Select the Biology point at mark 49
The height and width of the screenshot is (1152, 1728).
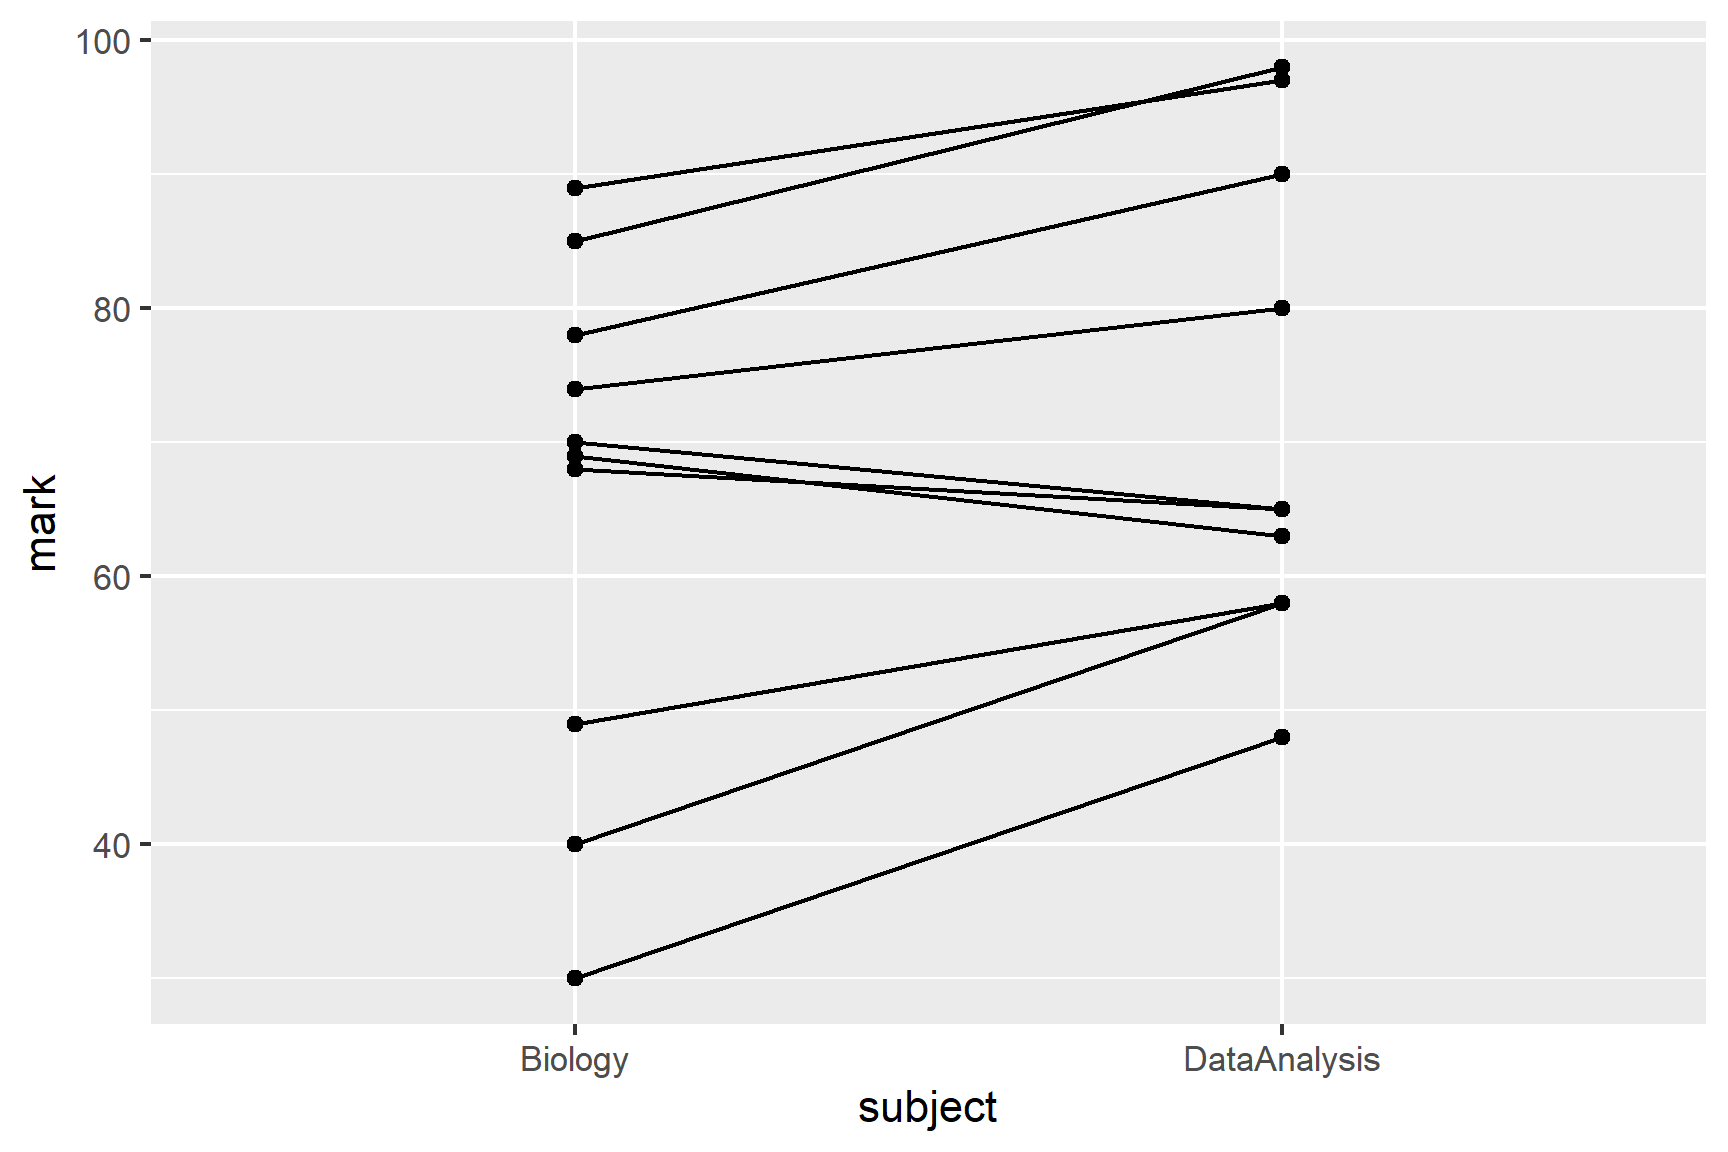[575, 724]
